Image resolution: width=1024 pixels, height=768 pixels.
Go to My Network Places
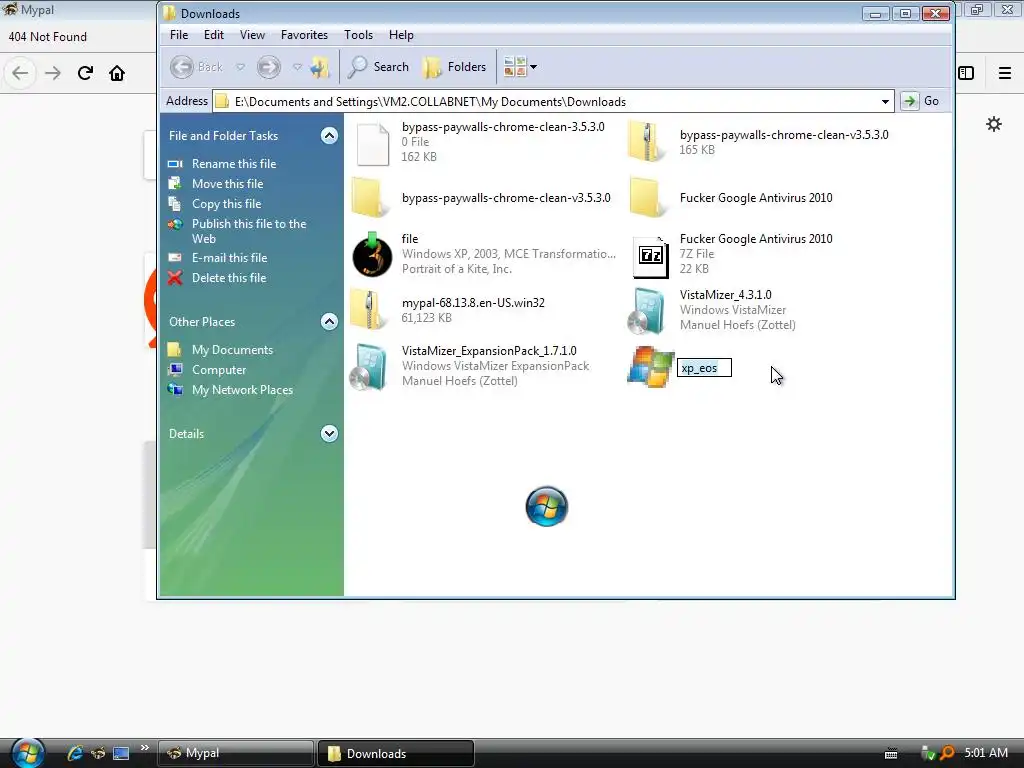(x=242, y=390)
